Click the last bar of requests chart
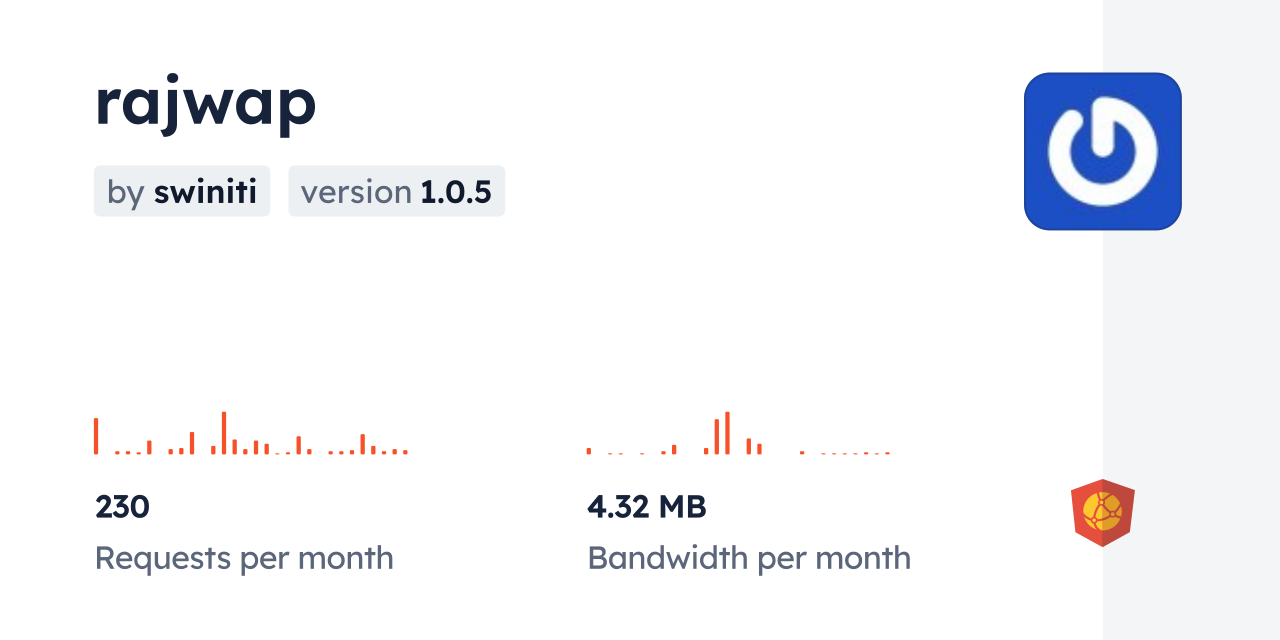 coord(405,452)
